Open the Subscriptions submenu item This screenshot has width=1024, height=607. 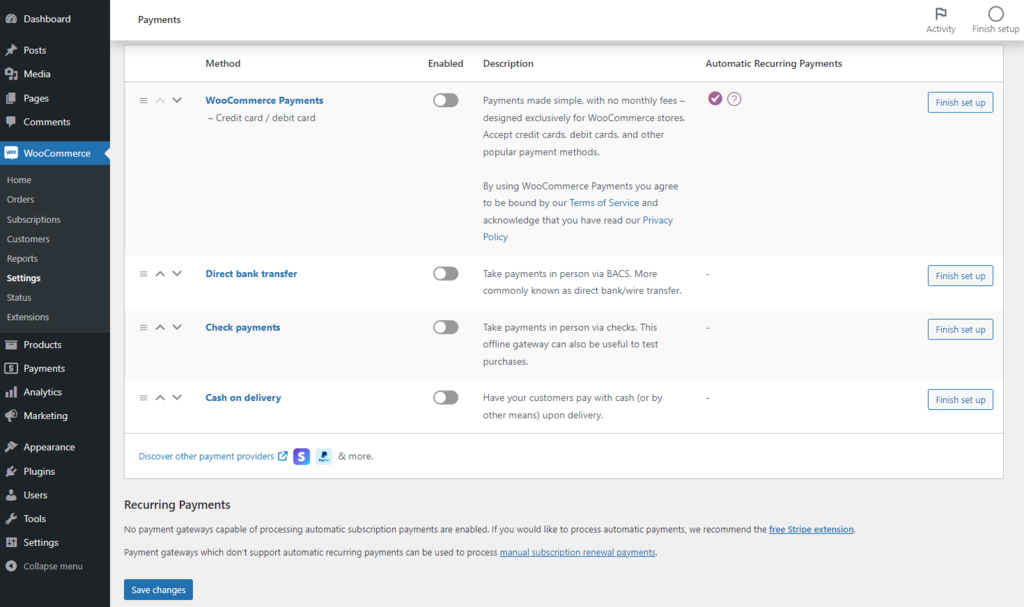click(x=33, y=220)
